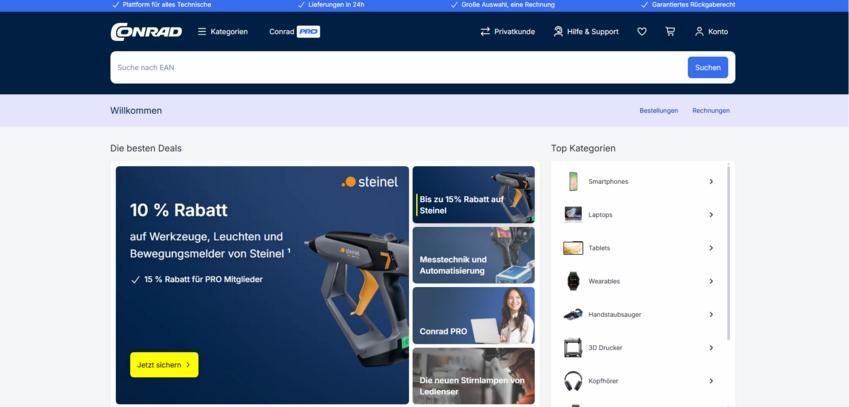Open Conrad PRO promo tile

473,316
